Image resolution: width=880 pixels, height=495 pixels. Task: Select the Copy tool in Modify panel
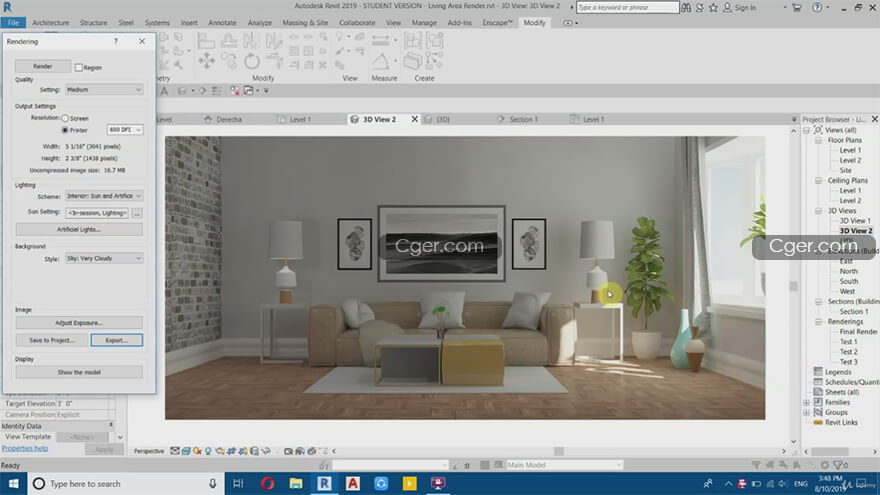(x=229, y=61)
